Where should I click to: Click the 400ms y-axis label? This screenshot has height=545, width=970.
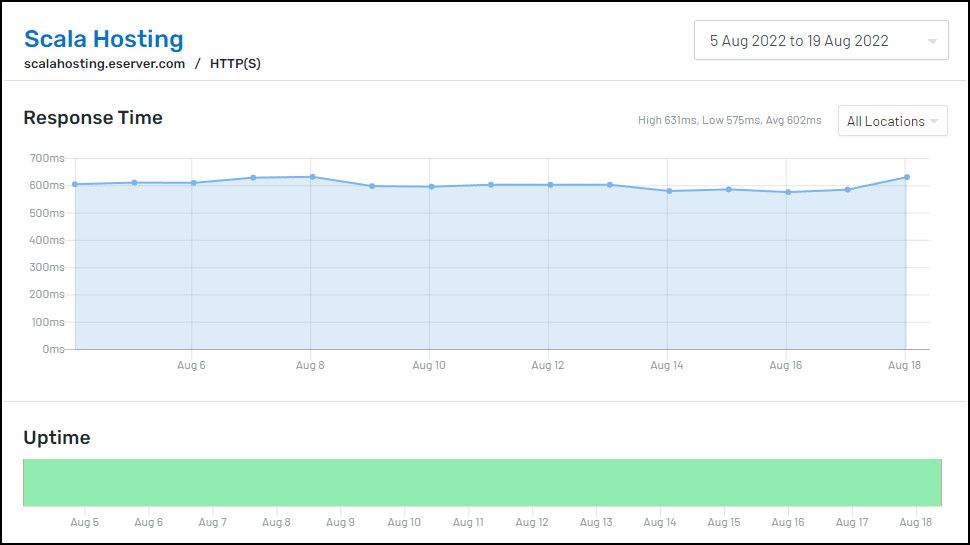(x=47, y=240)
